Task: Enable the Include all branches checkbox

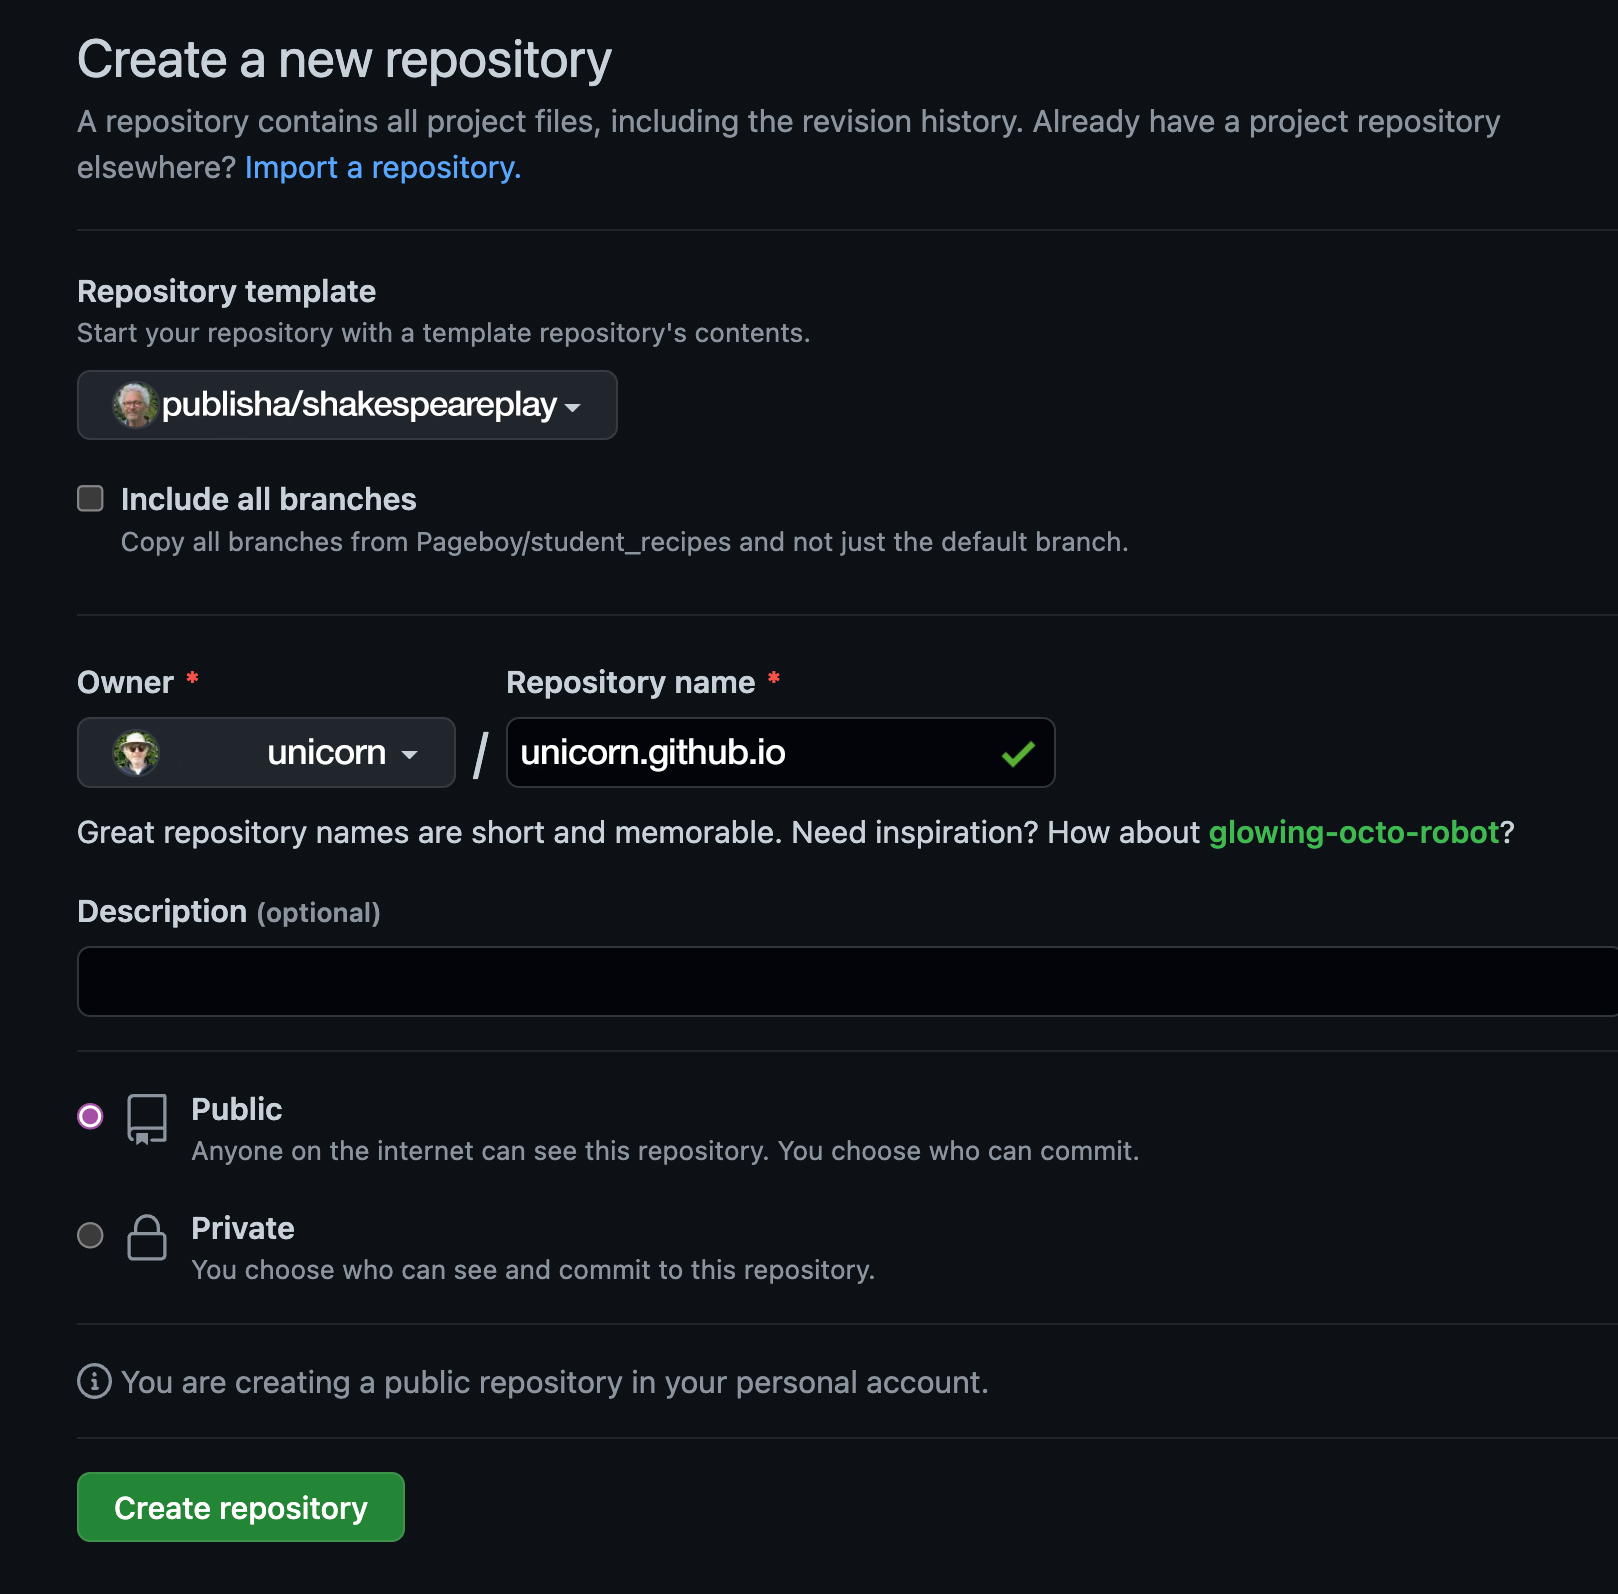Action: [x=91, y=498]
